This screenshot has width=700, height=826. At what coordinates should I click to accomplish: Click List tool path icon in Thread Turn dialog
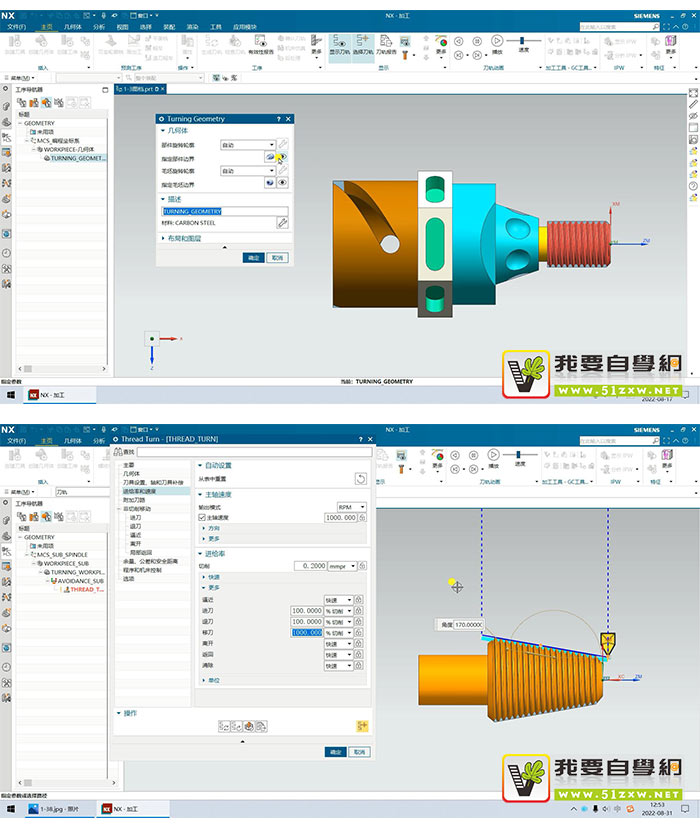point(261,726)
